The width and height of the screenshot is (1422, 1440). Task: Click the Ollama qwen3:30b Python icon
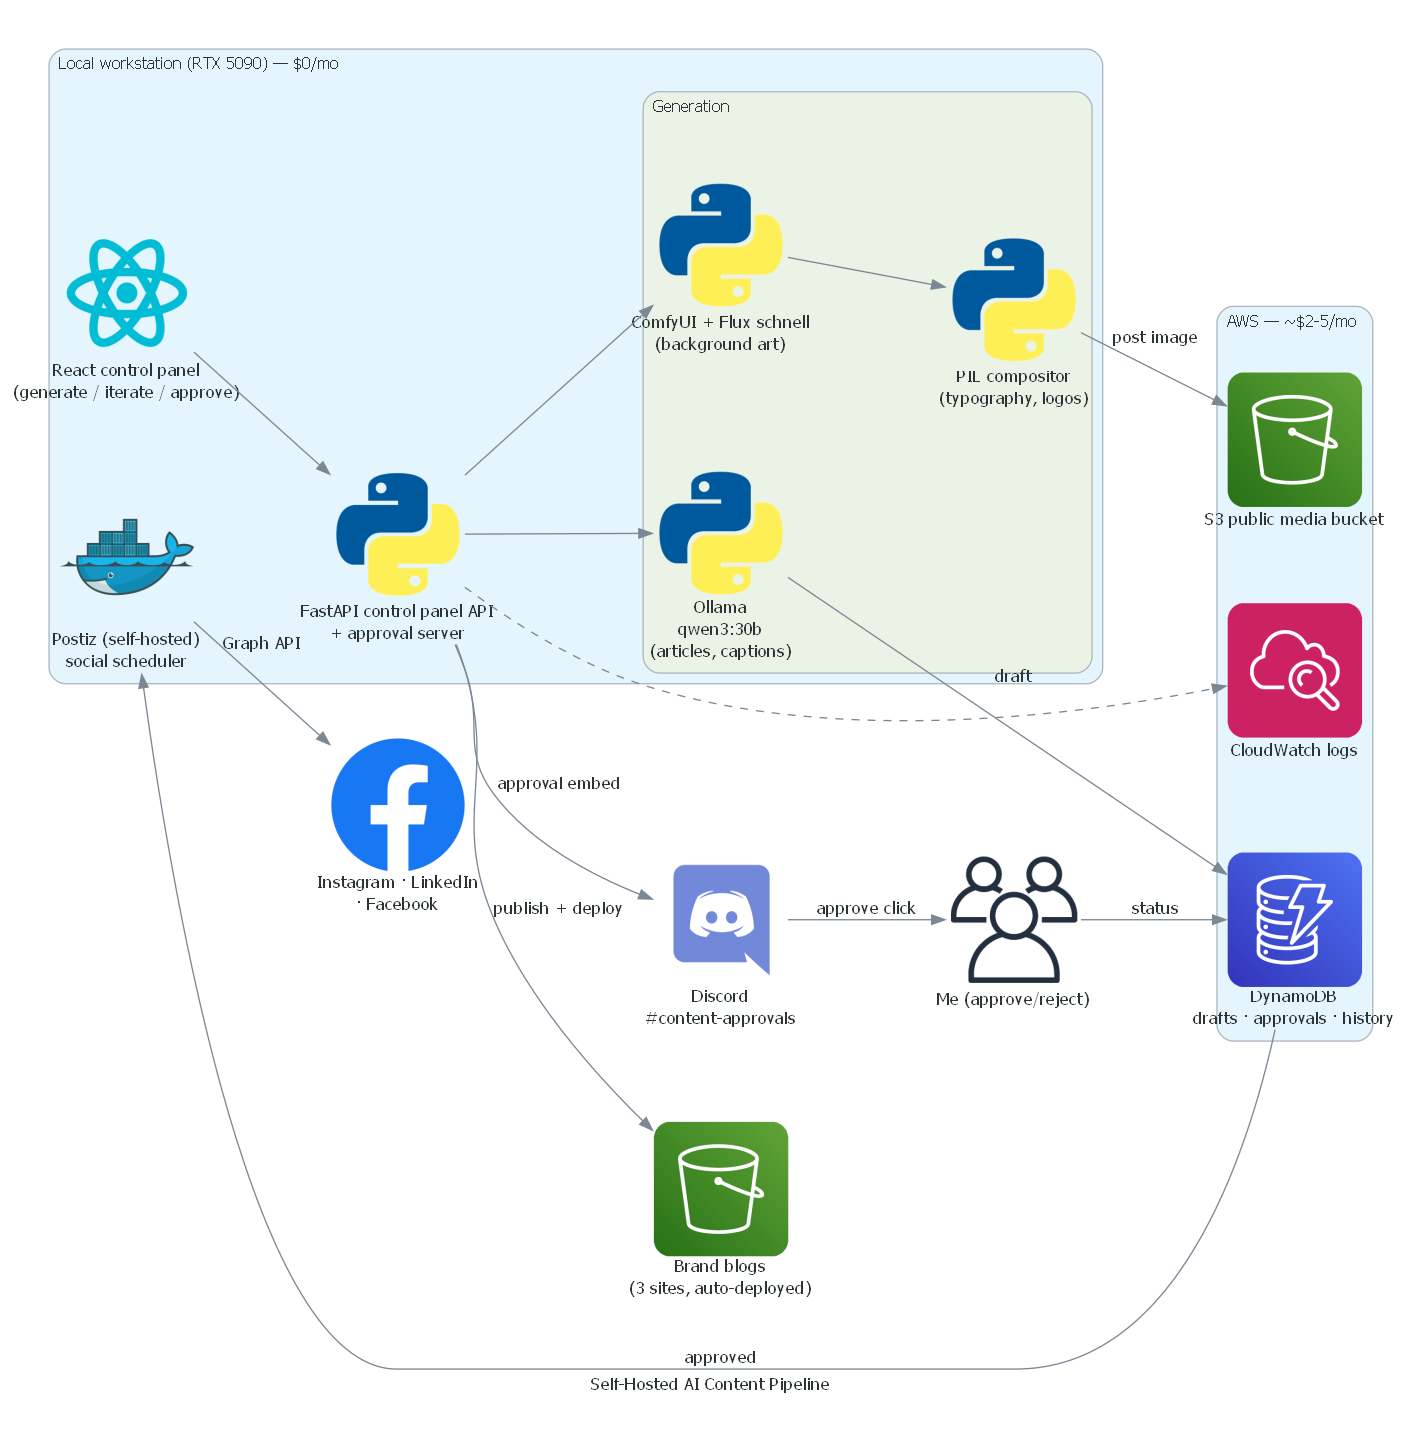coord(721,533)
